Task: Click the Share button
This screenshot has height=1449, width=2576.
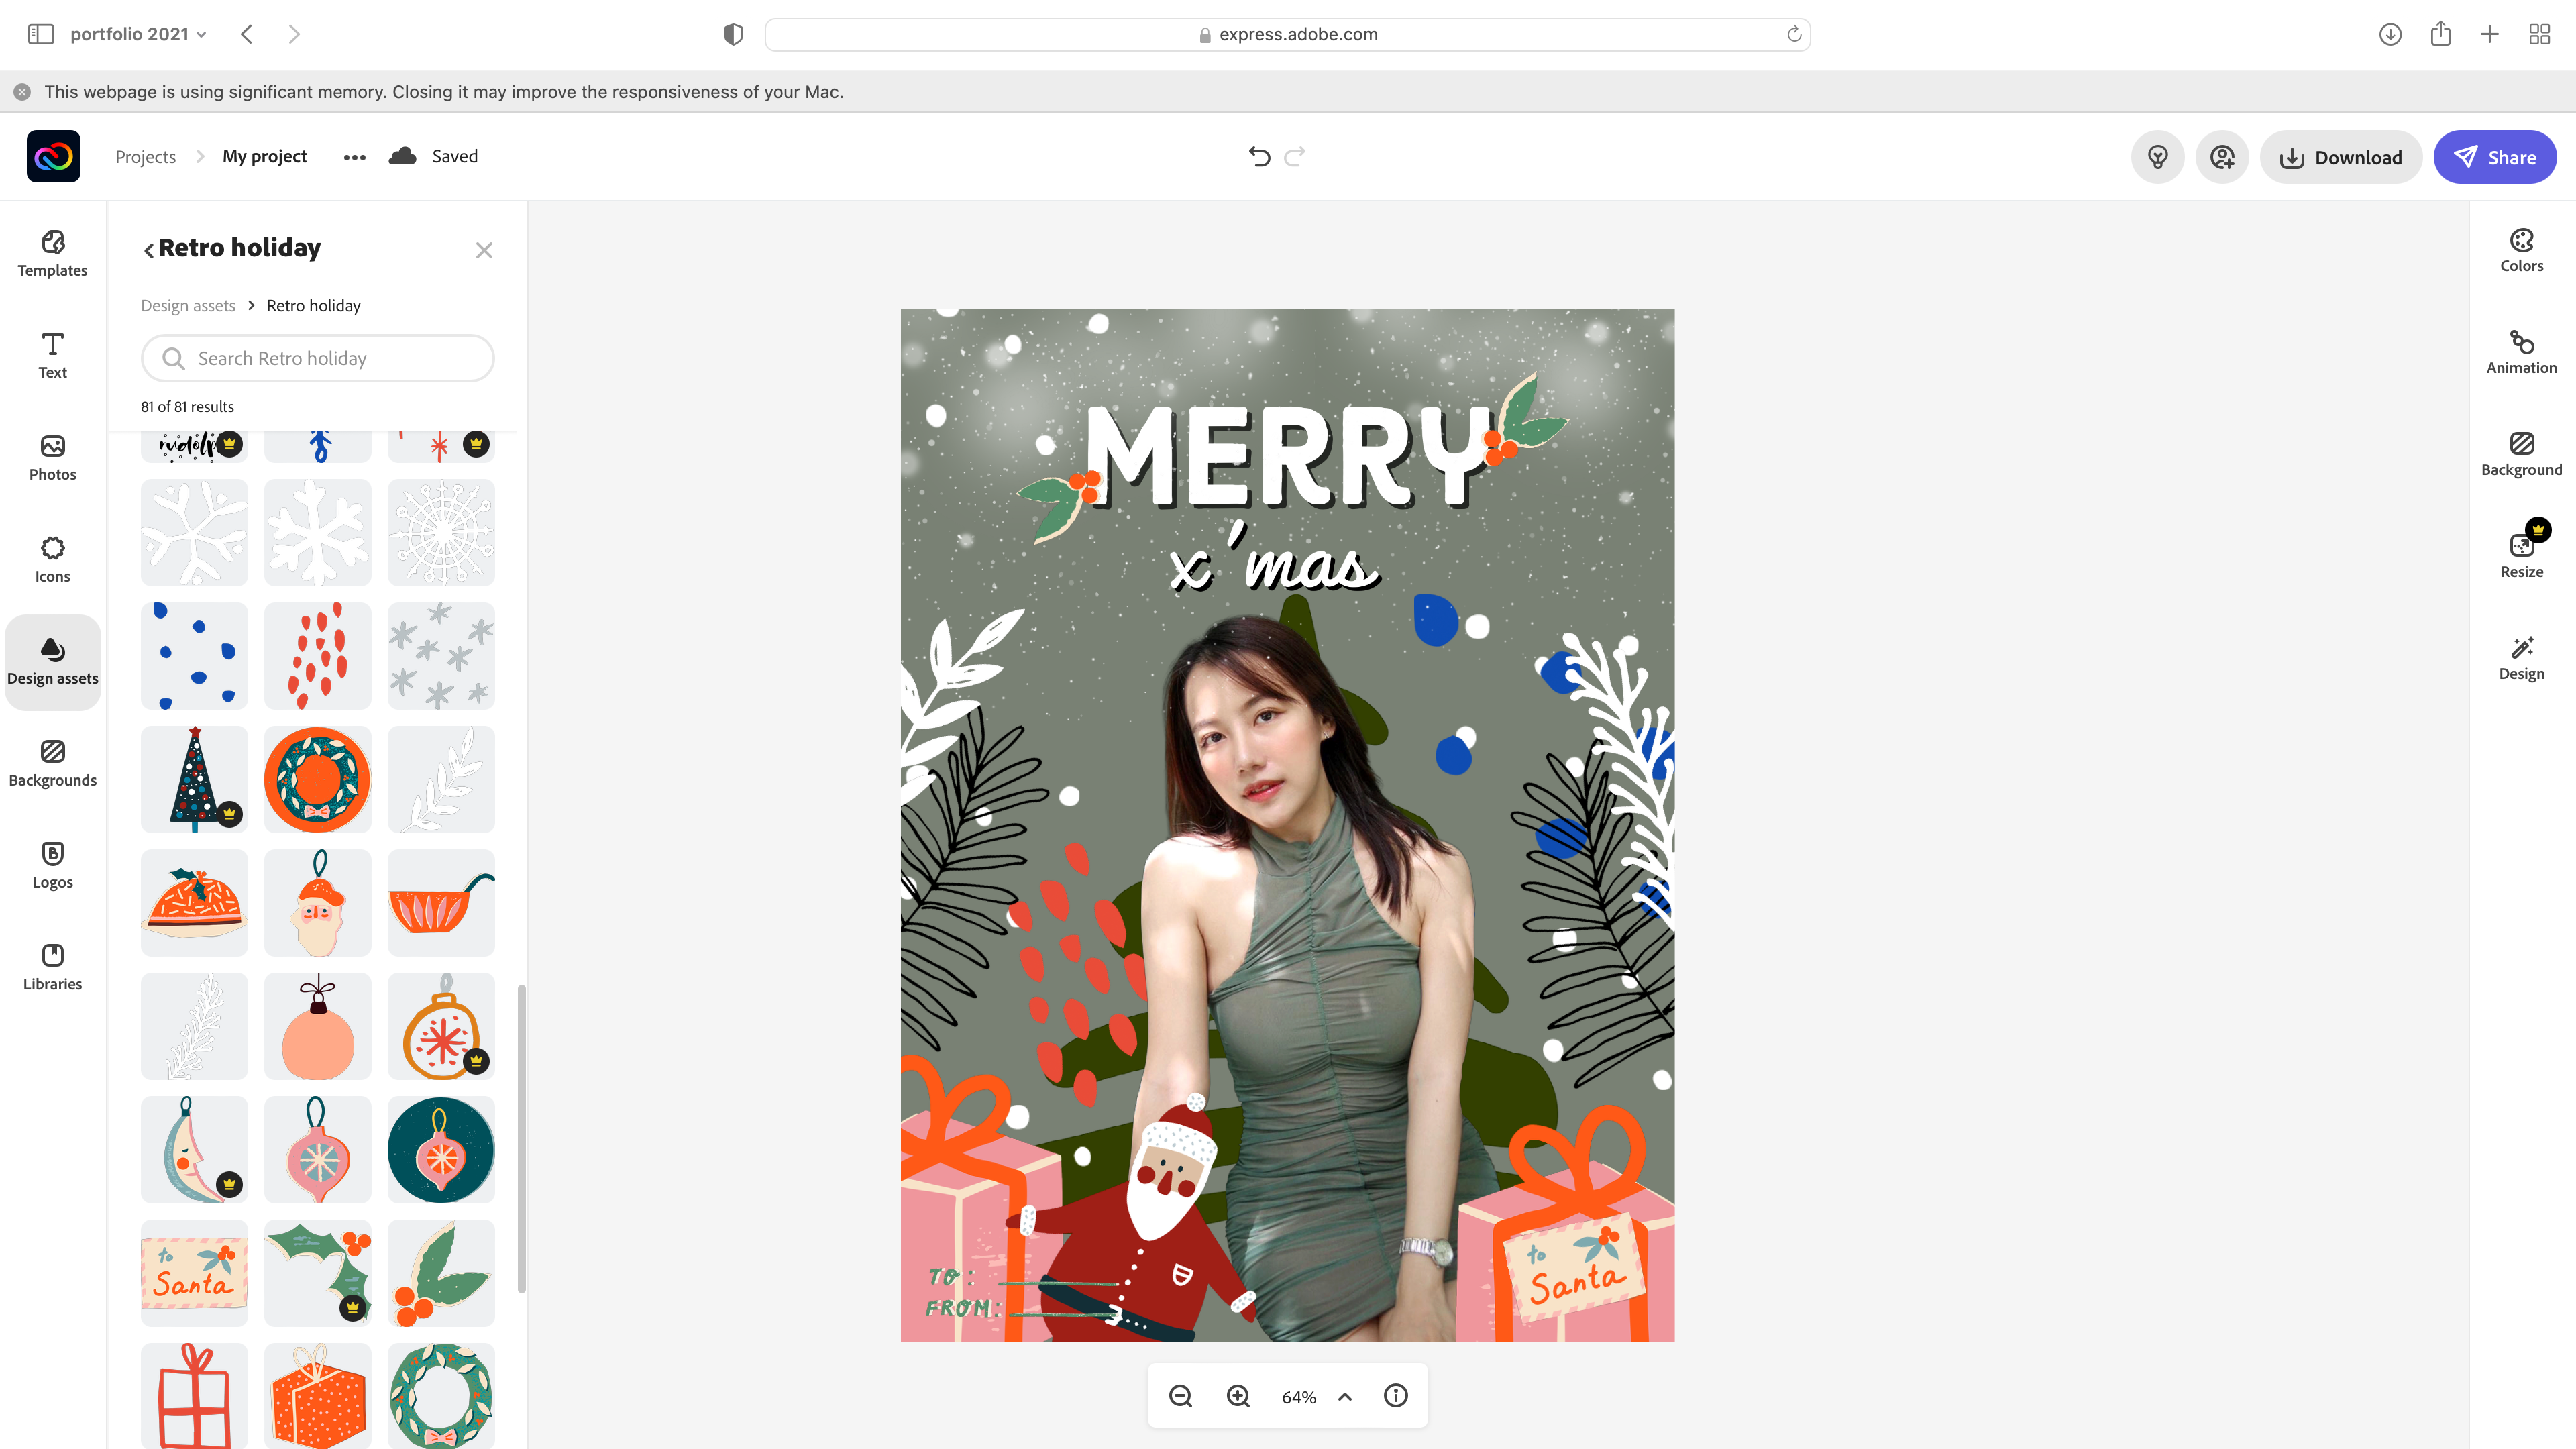Action: [x=2495, y=157]
